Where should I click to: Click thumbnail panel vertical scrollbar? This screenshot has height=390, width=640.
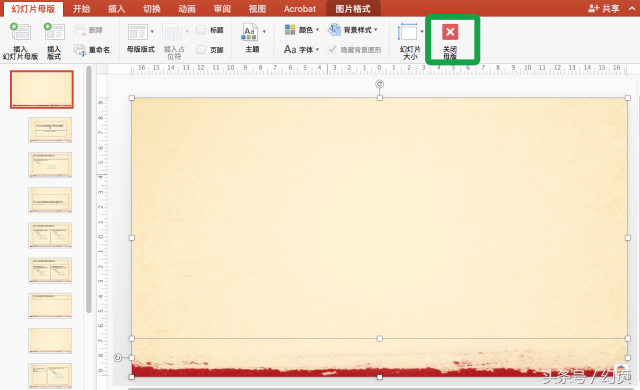(89, 190)
